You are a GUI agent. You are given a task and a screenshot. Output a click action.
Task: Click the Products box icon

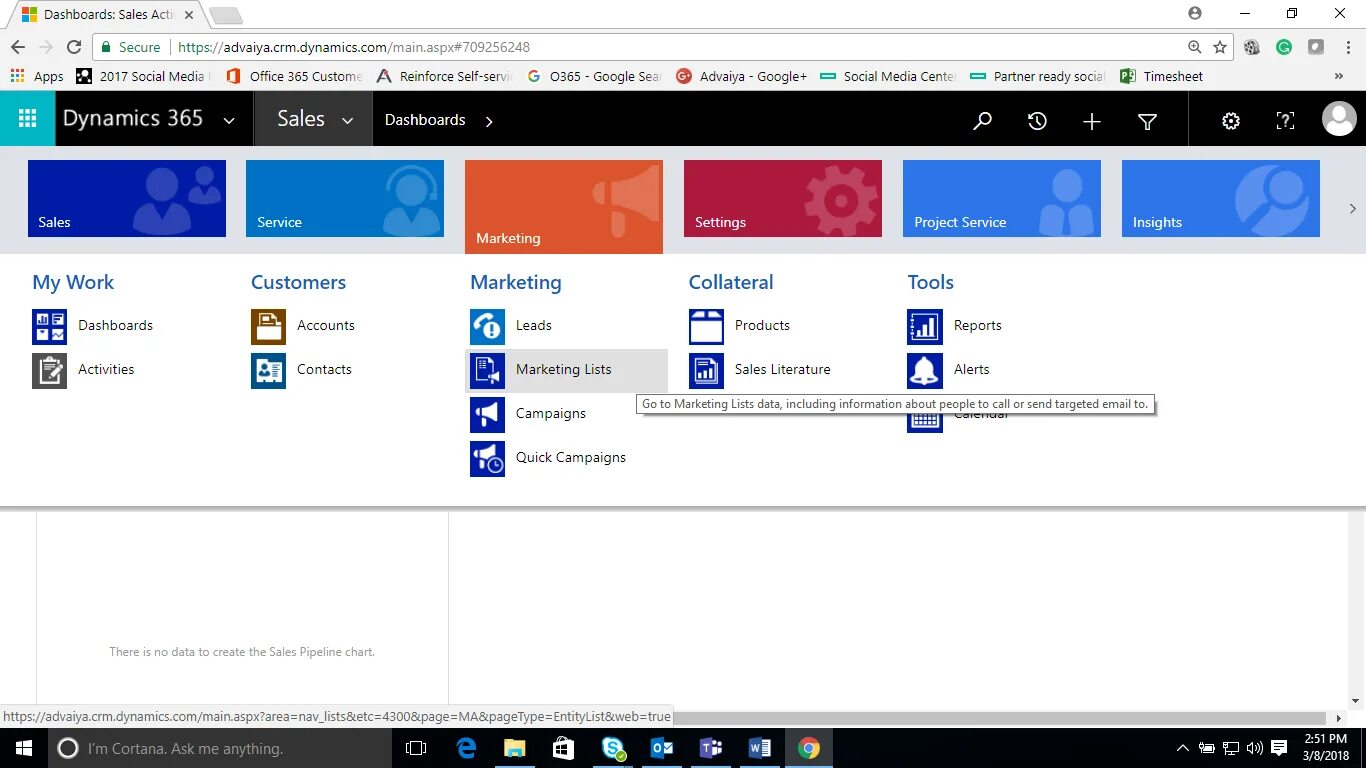(706, 327)
